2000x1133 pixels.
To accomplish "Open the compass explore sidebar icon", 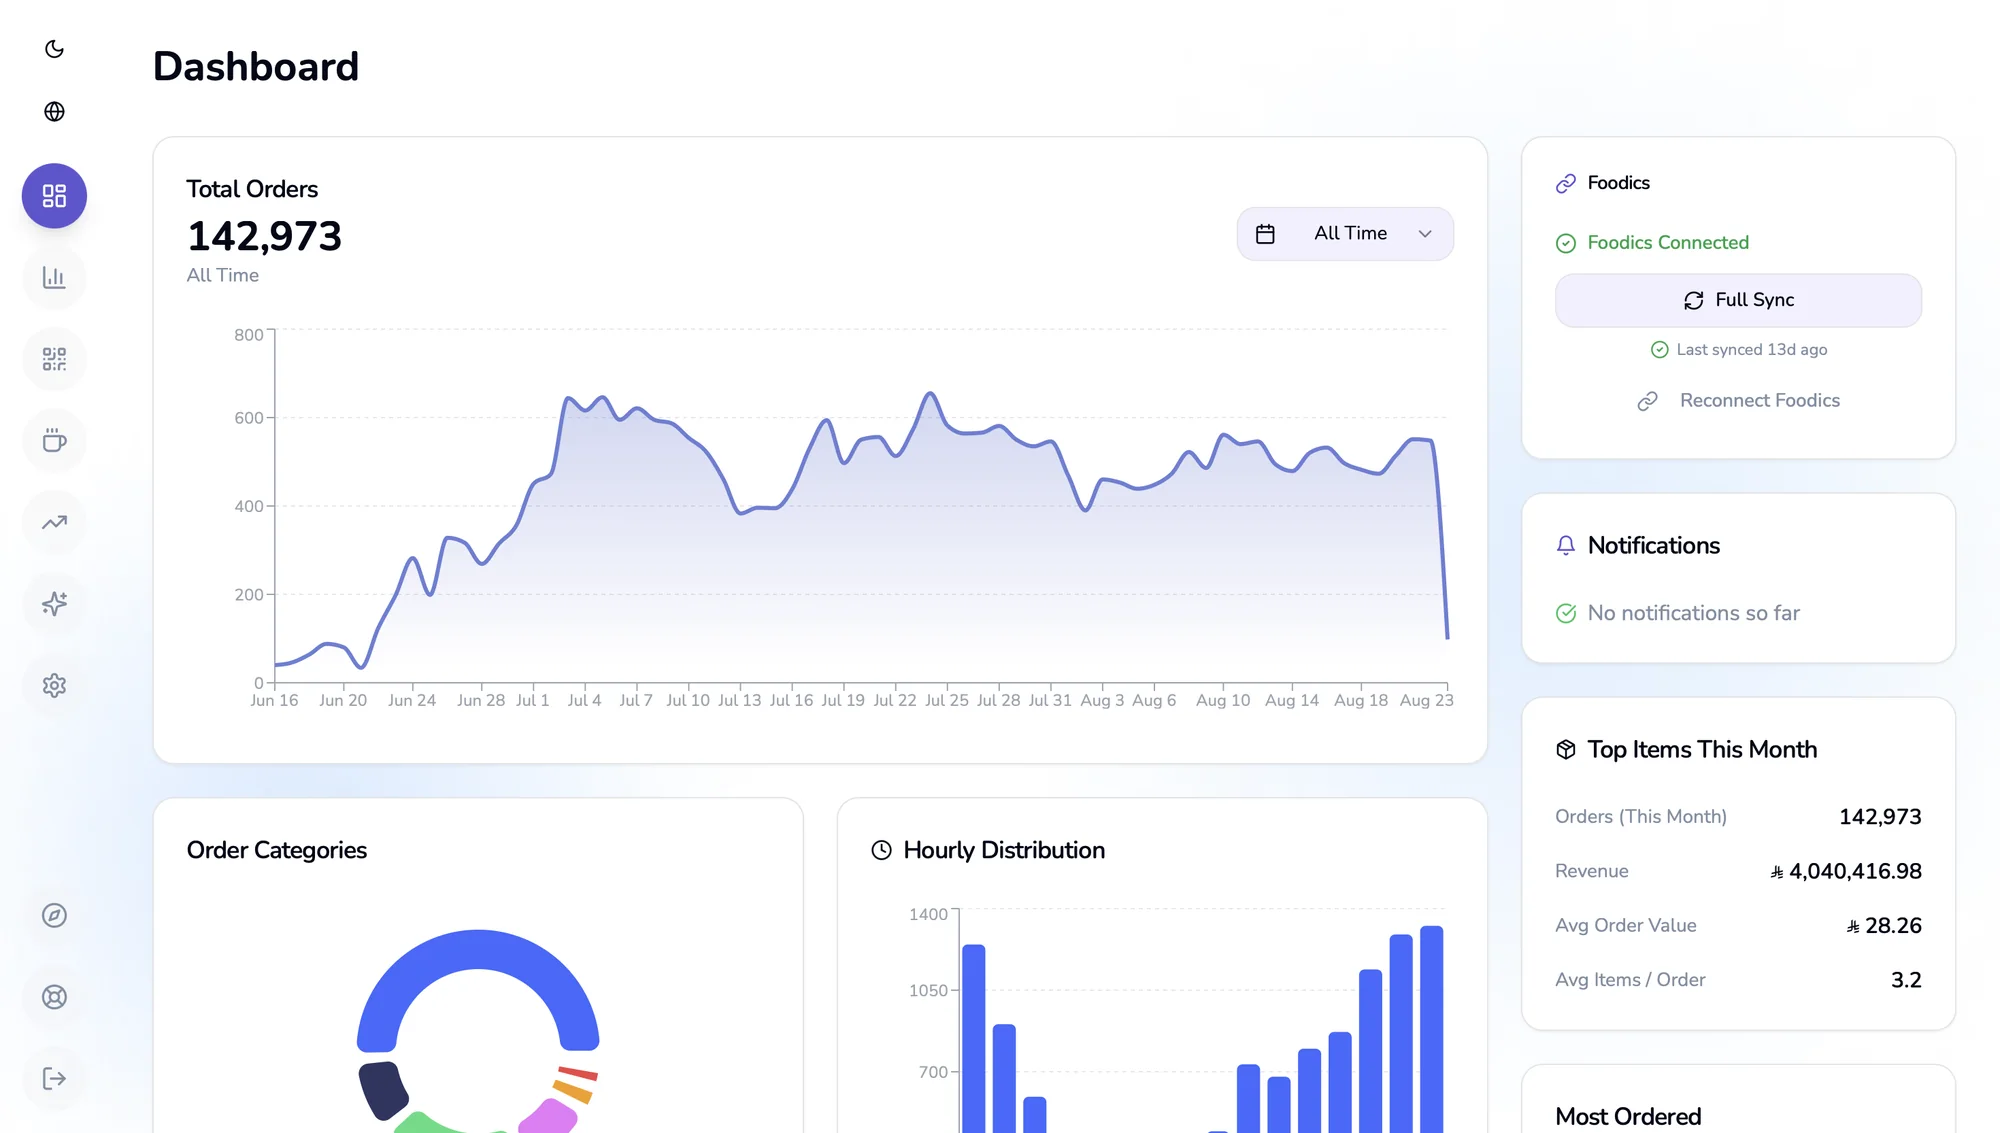I will coord(54,915).
